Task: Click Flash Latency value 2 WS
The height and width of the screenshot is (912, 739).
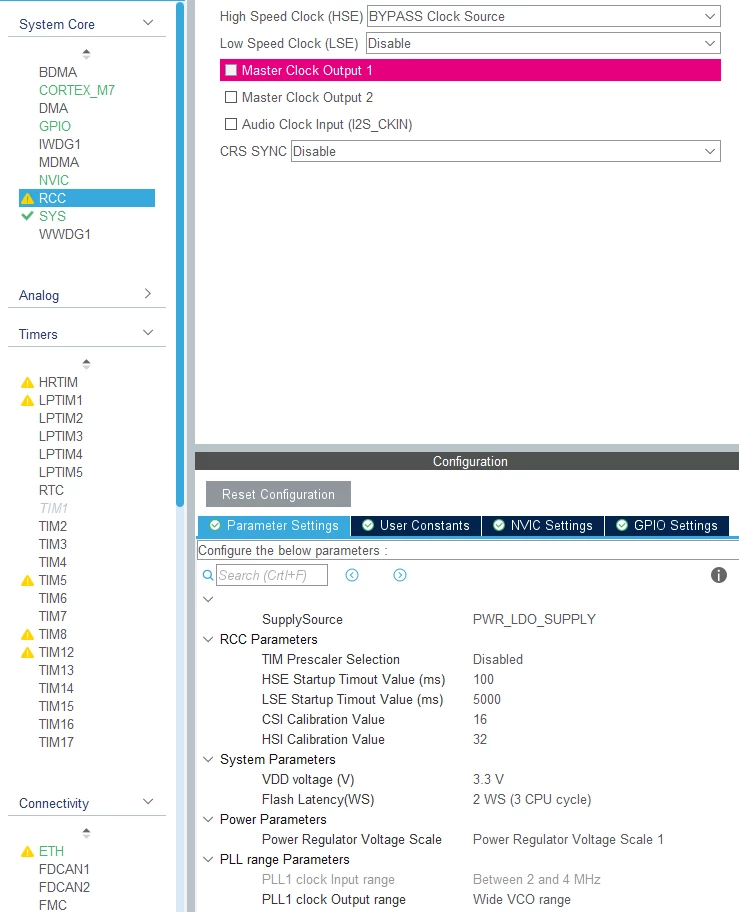Action: (532, 799)
